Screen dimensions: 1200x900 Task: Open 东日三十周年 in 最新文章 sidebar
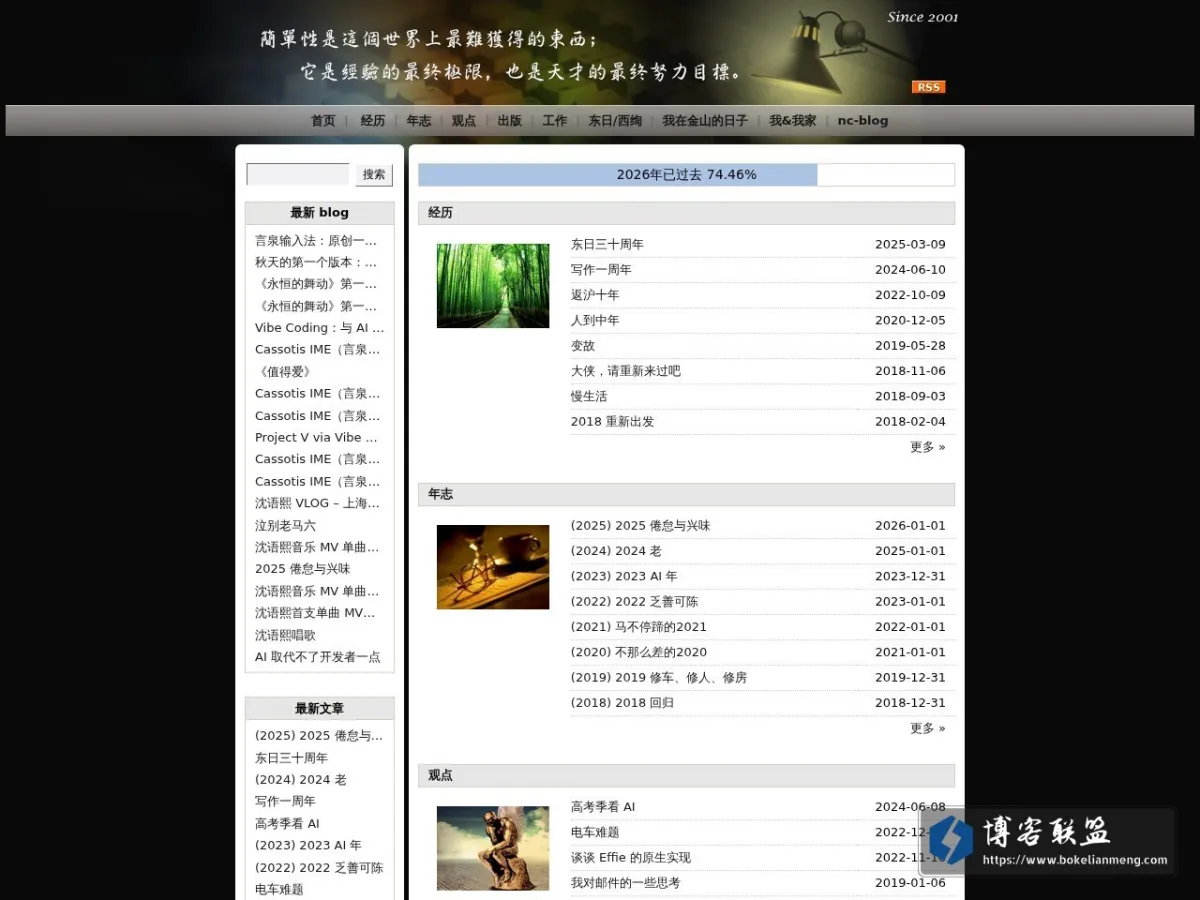coord(291,758)
